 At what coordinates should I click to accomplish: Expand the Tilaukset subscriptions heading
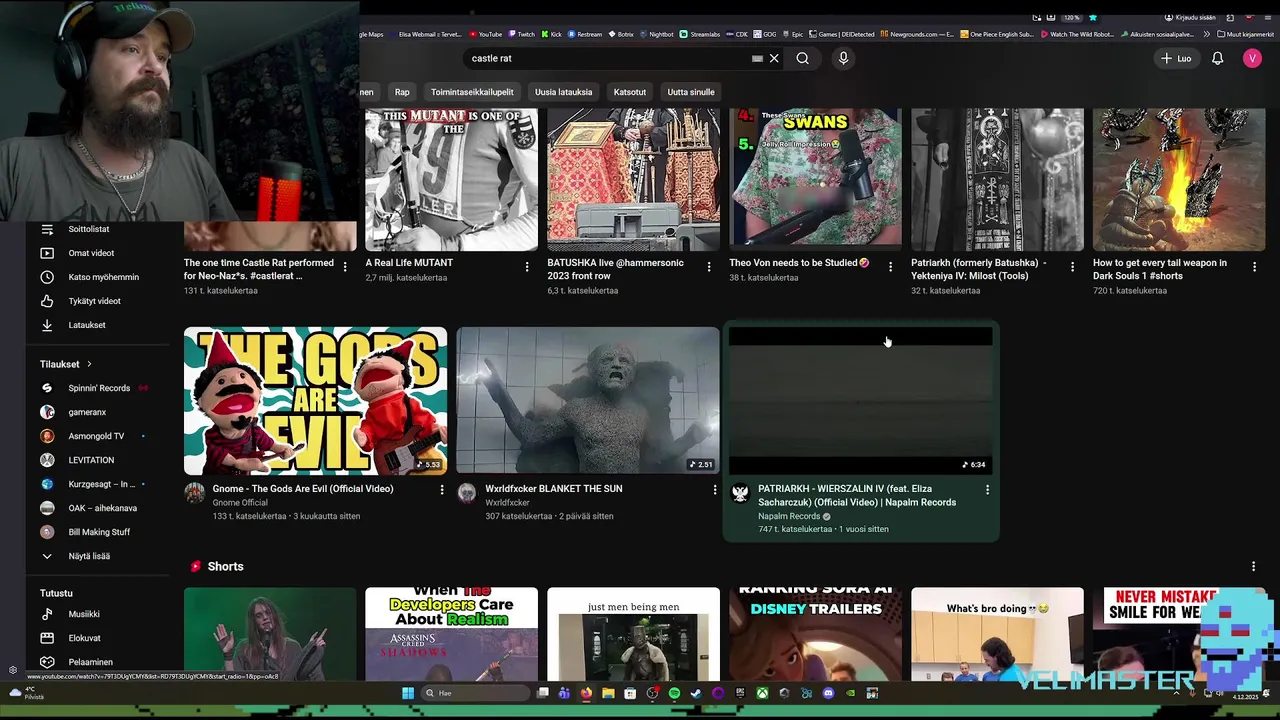pos(66,364)
